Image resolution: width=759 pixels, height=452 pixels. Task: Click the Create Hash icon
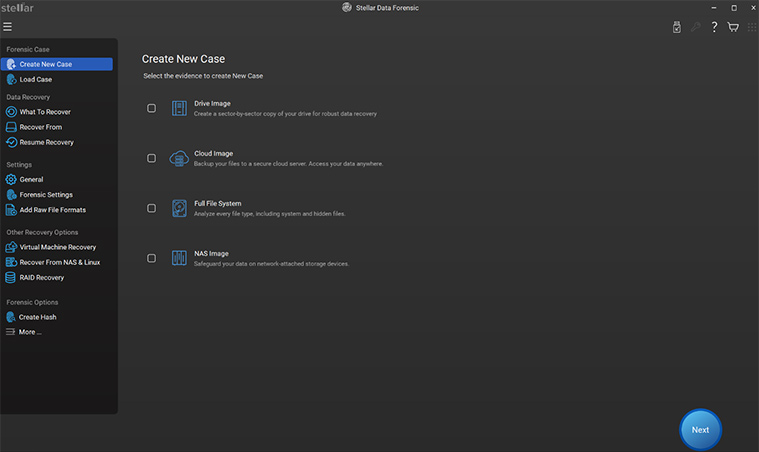pos(10,317)
